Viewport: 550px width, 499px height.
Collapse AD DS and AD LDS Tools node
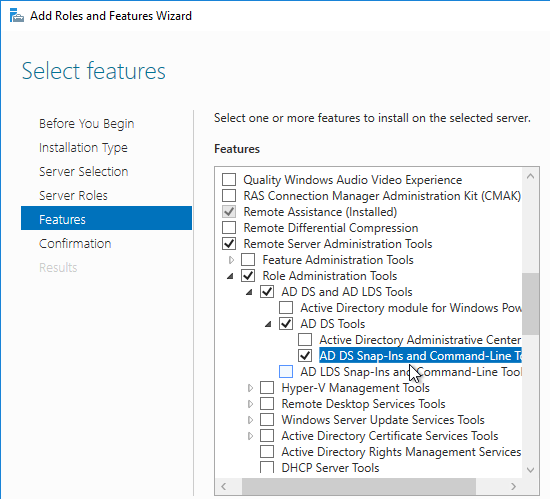(249, 292)
